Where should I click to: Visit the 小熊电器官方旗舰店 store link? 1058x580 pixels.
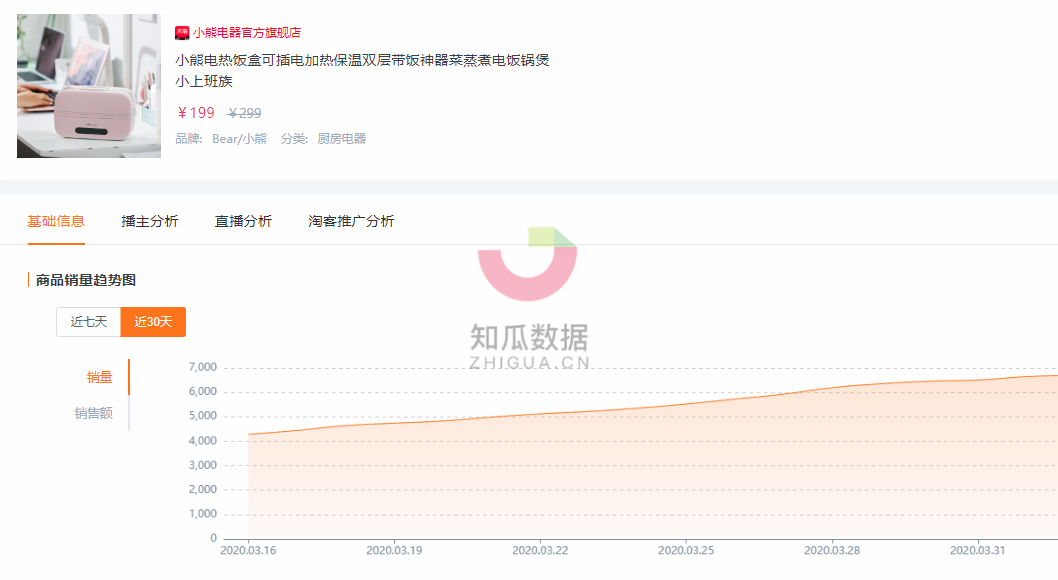pyautogui.click(x=247, y=33)
